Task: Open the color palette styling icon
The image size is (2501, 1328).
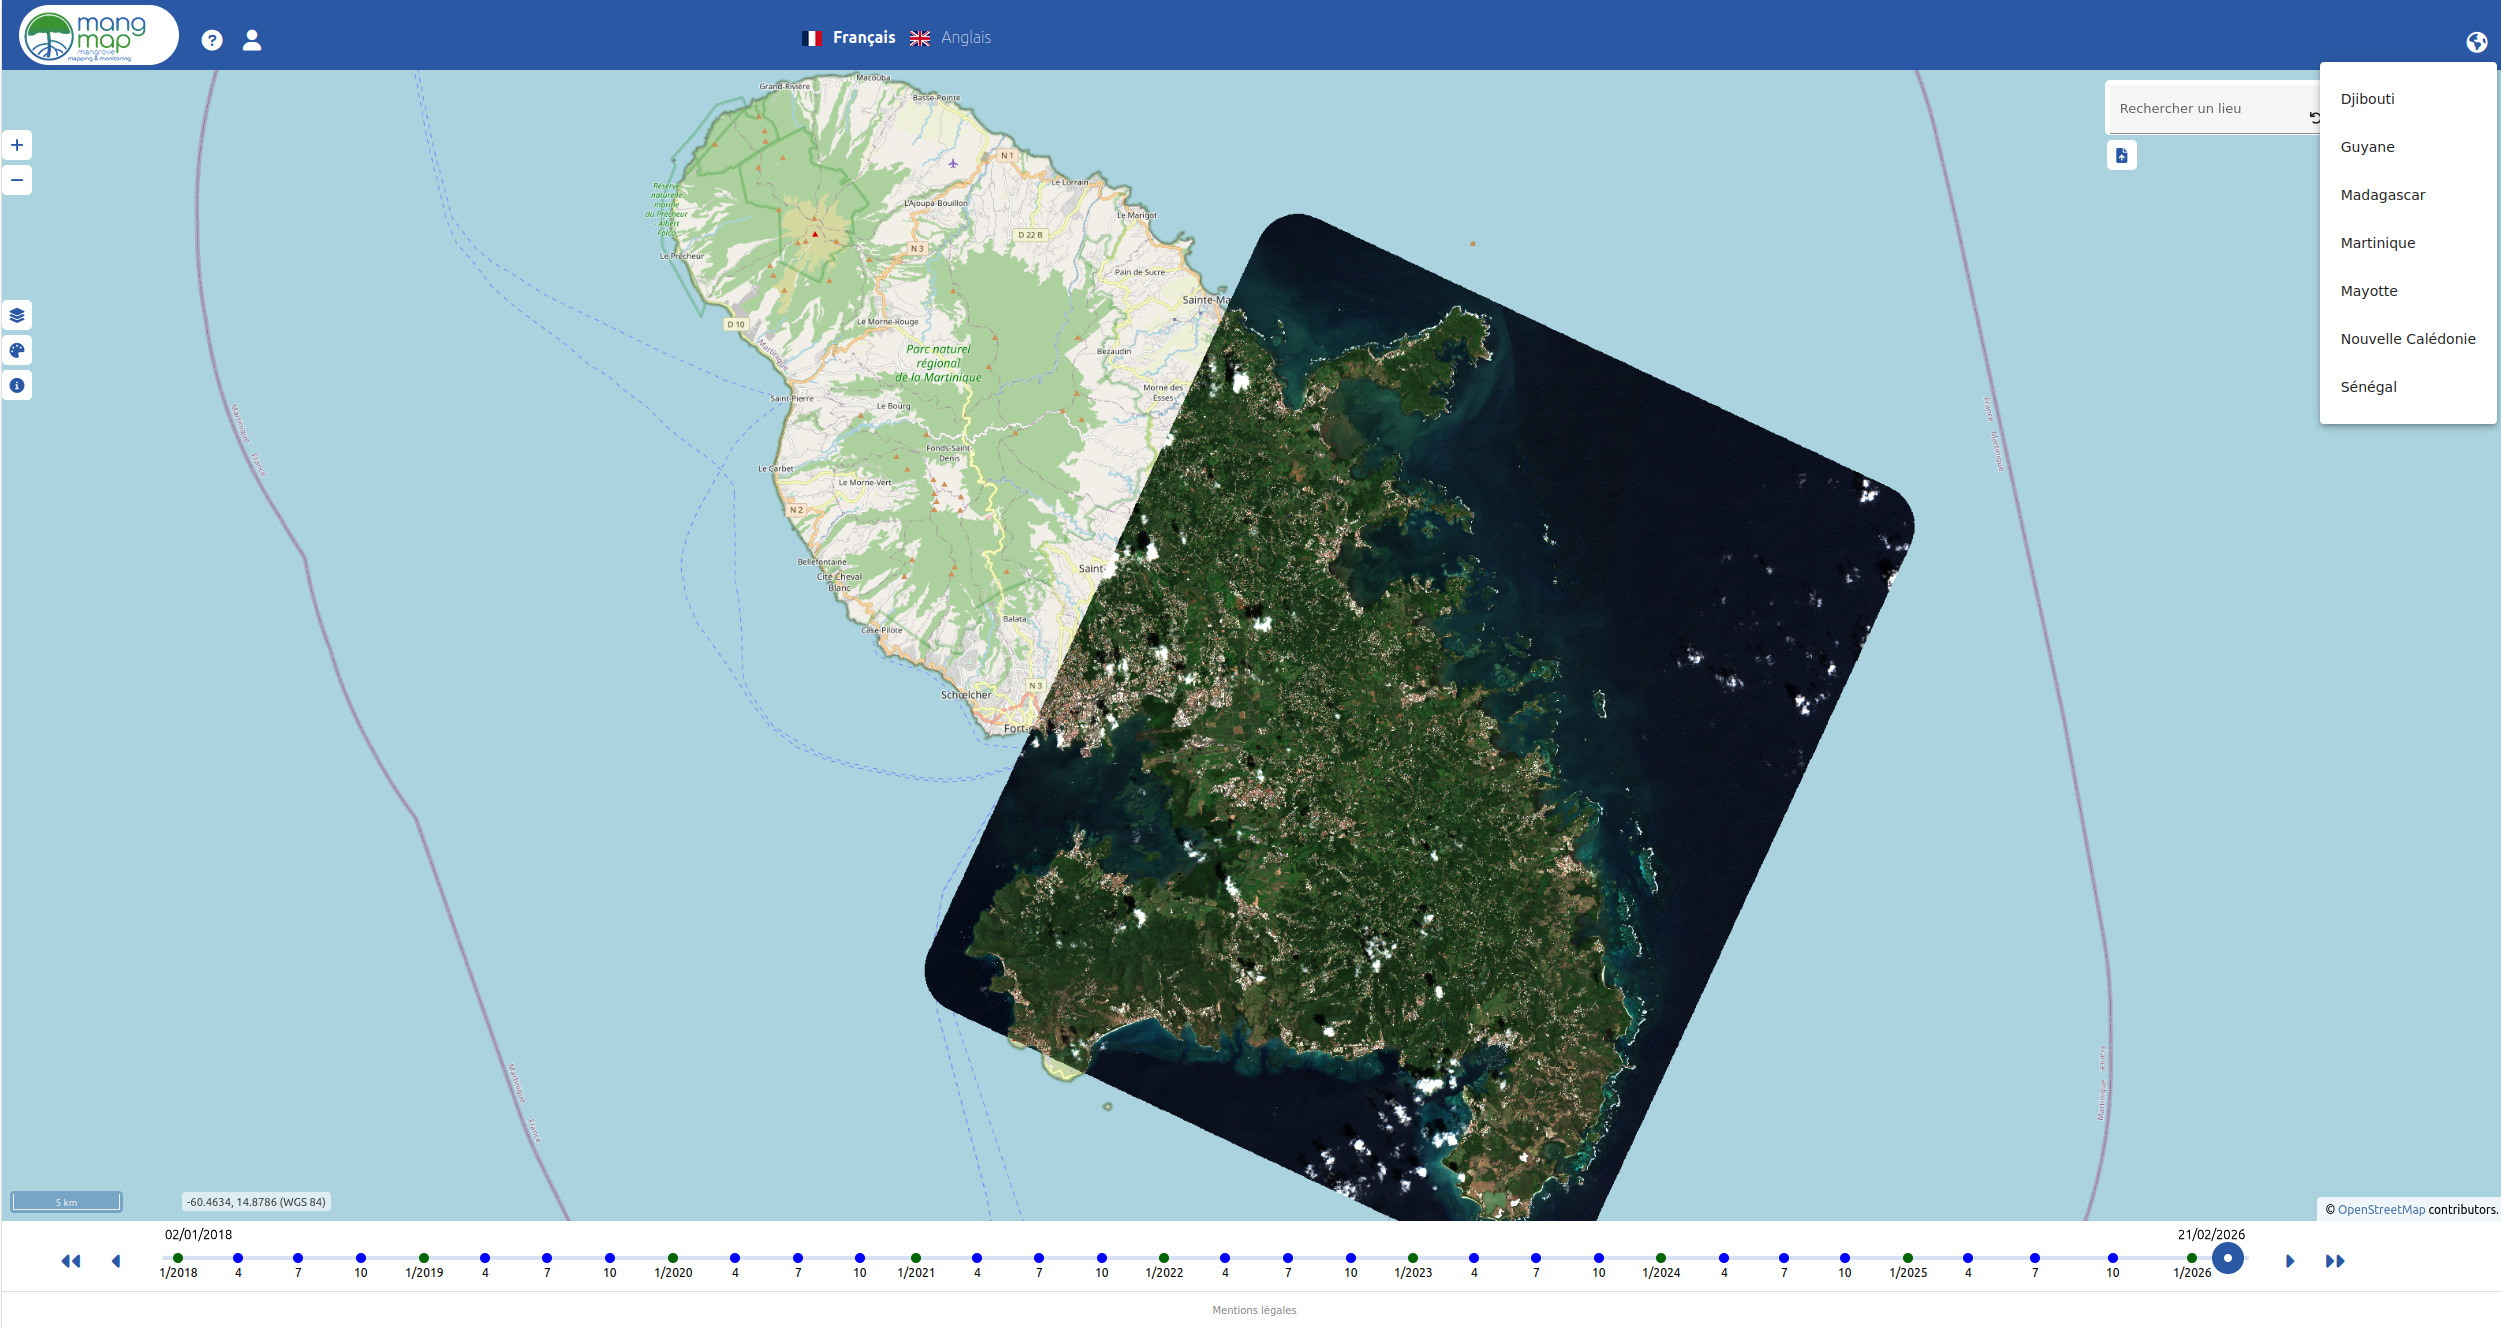Action: pos(17,351)
